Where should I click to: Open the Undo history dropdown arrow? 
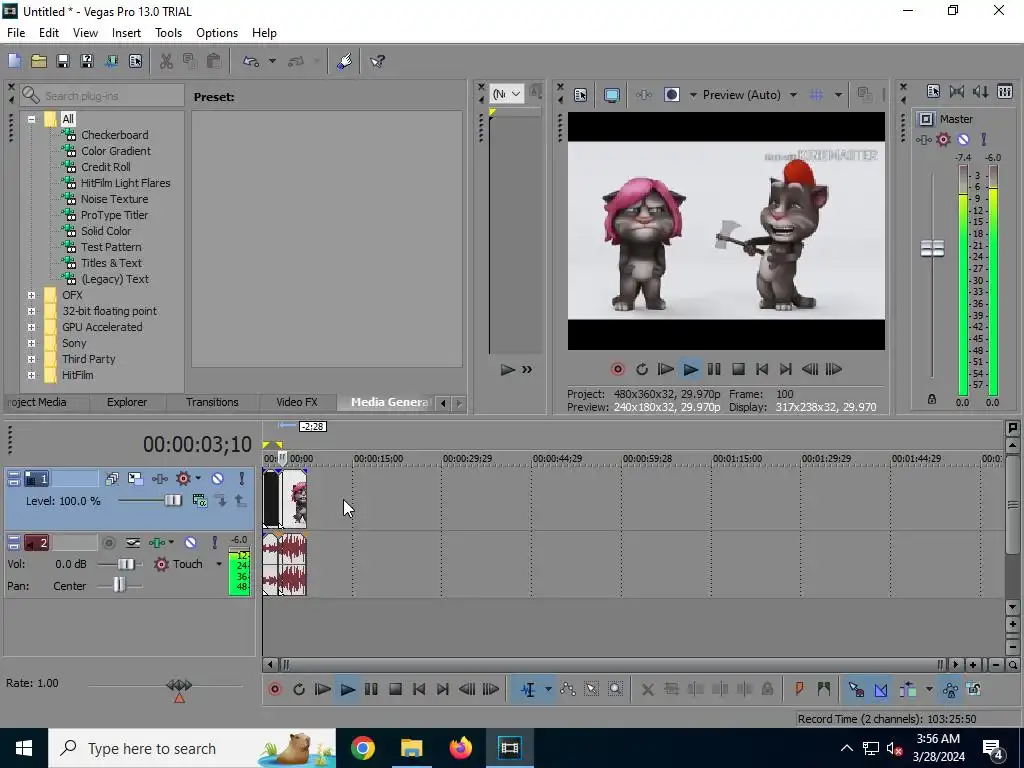click(x=272, y=61)
